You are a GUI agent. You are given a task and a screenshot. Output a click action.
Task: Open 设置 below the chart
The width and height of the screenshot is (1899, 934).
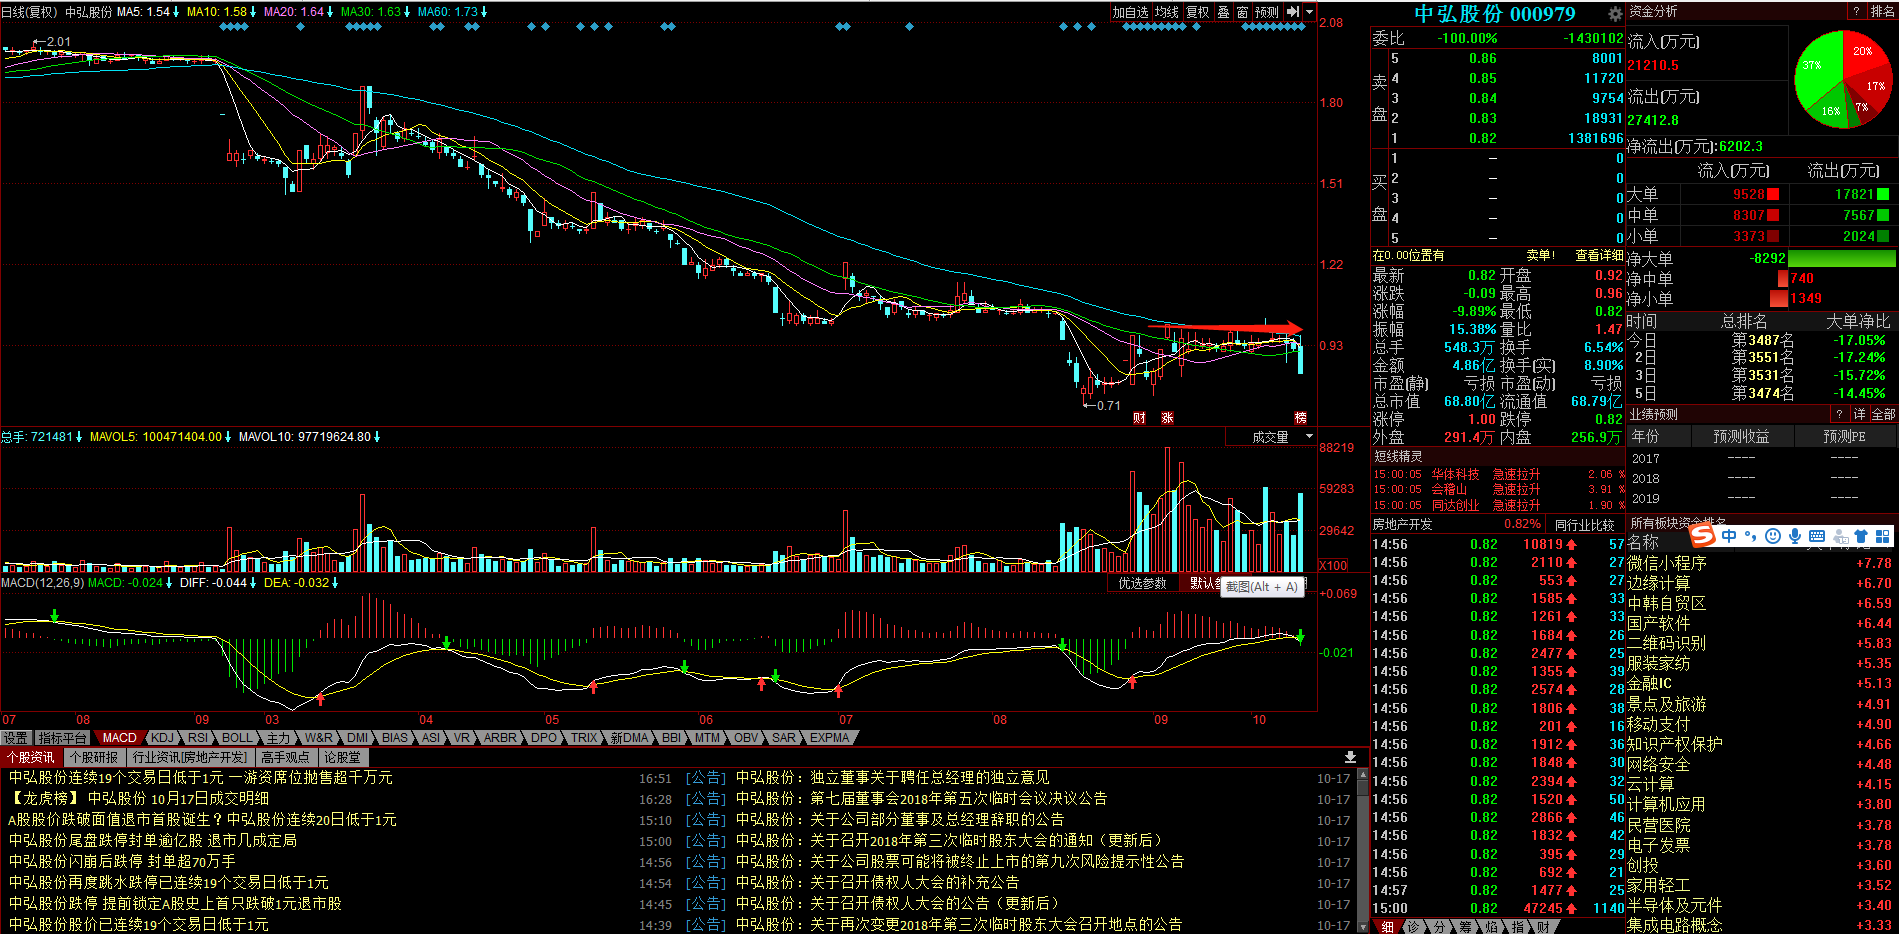tap(16, 738)
